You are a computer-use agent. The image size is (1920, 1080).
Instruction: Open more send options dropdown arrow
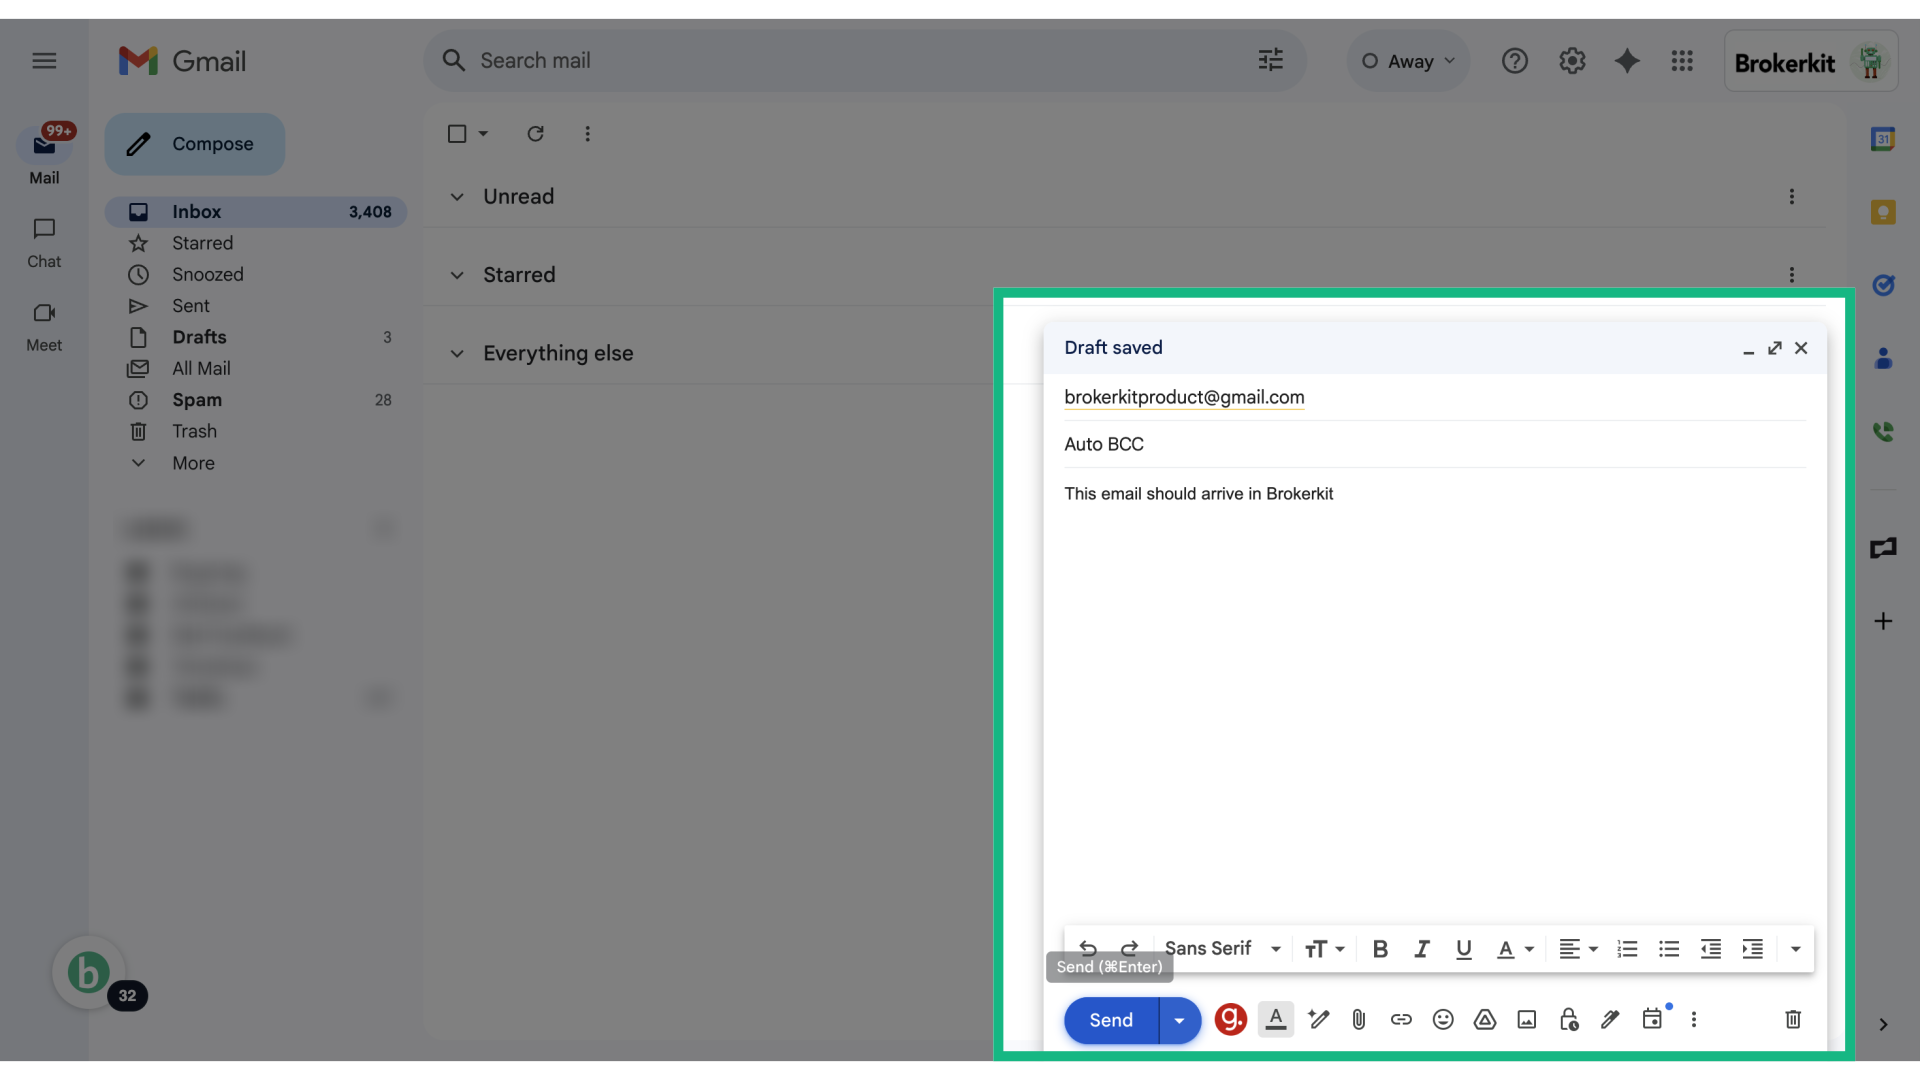coord(1180,1020)
